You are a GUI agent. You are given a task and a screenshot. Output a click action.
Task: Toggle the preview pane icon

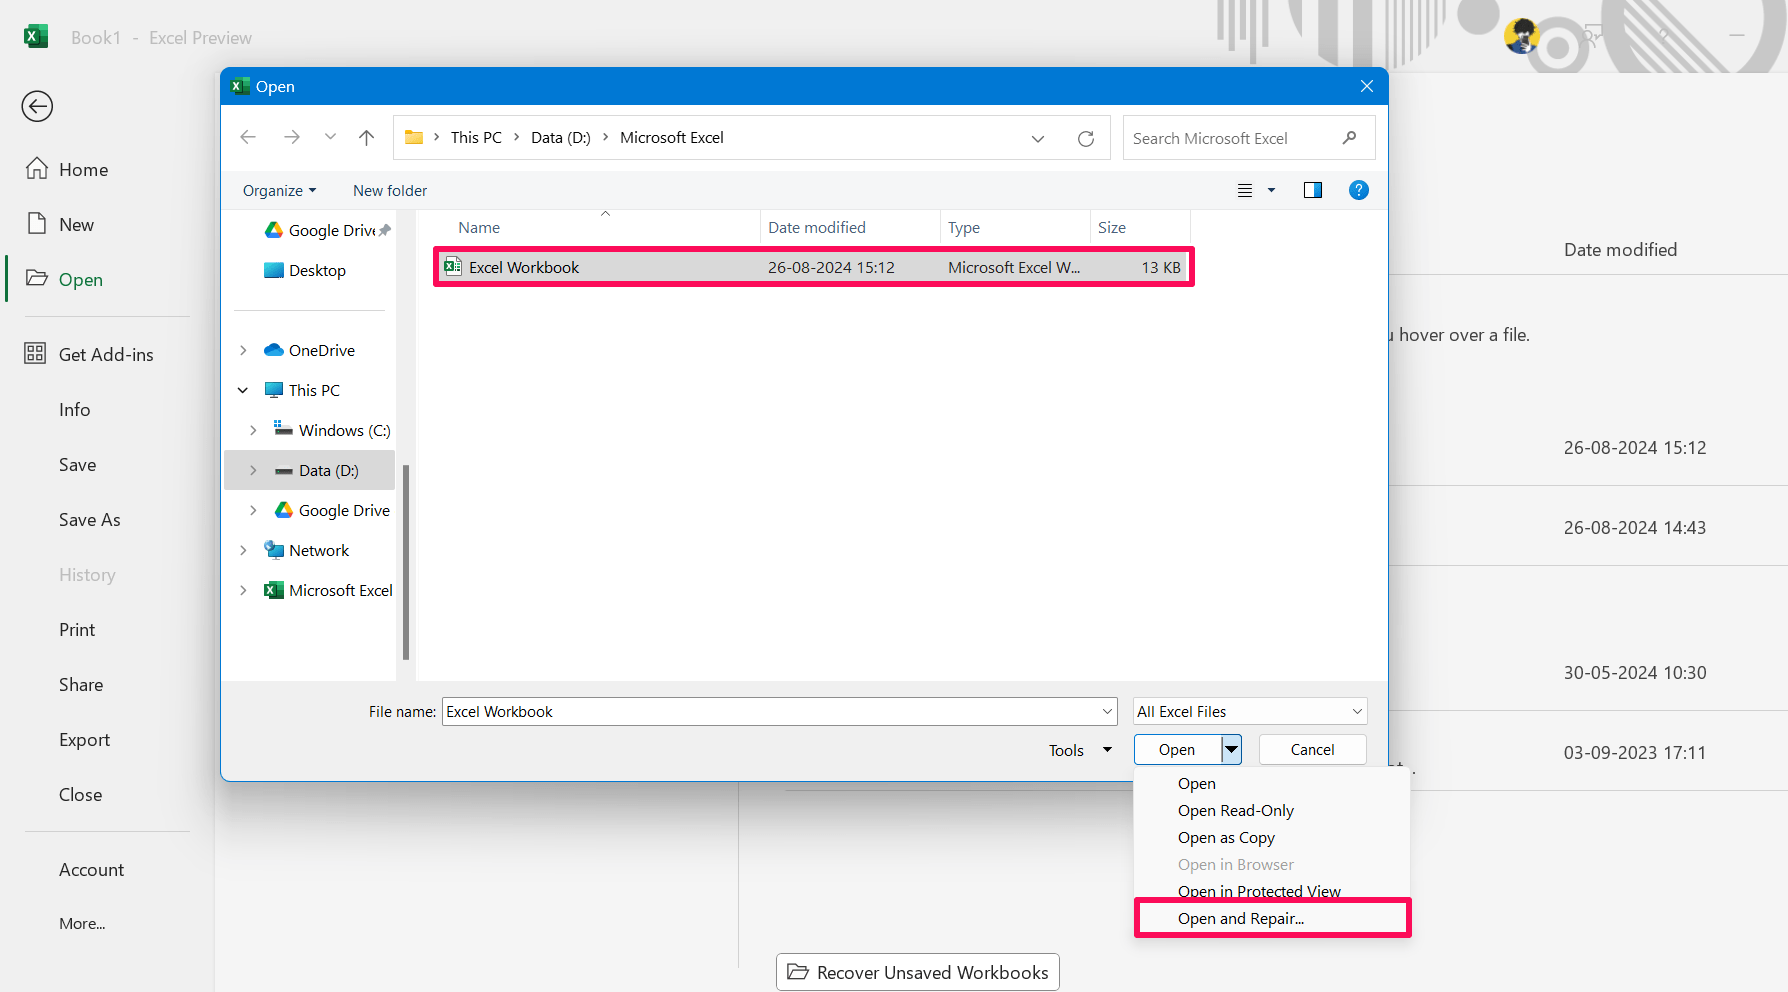click(x=1313, y=190)
